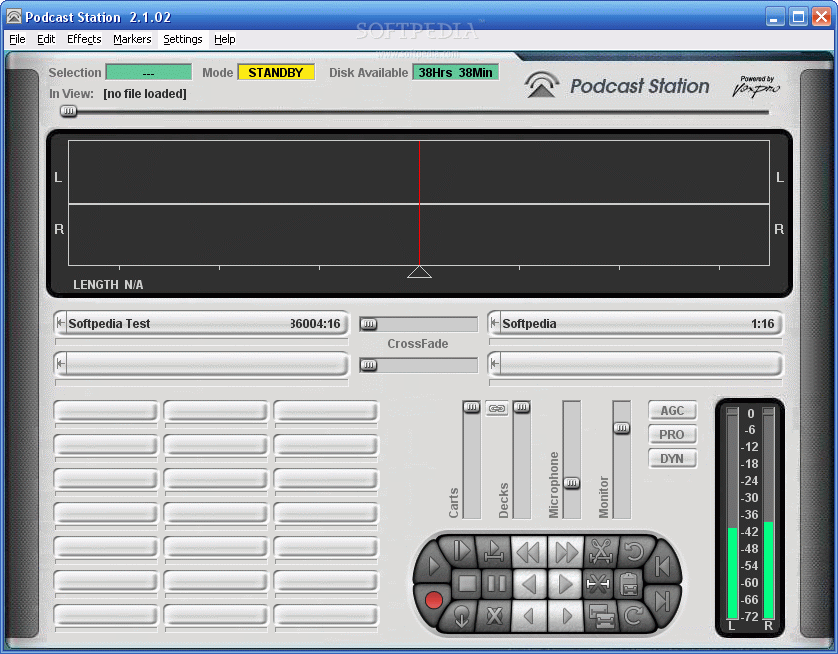Click the highlighted Delete Selection X icon
Screen dimensions: 838x654
click(598, 583)
